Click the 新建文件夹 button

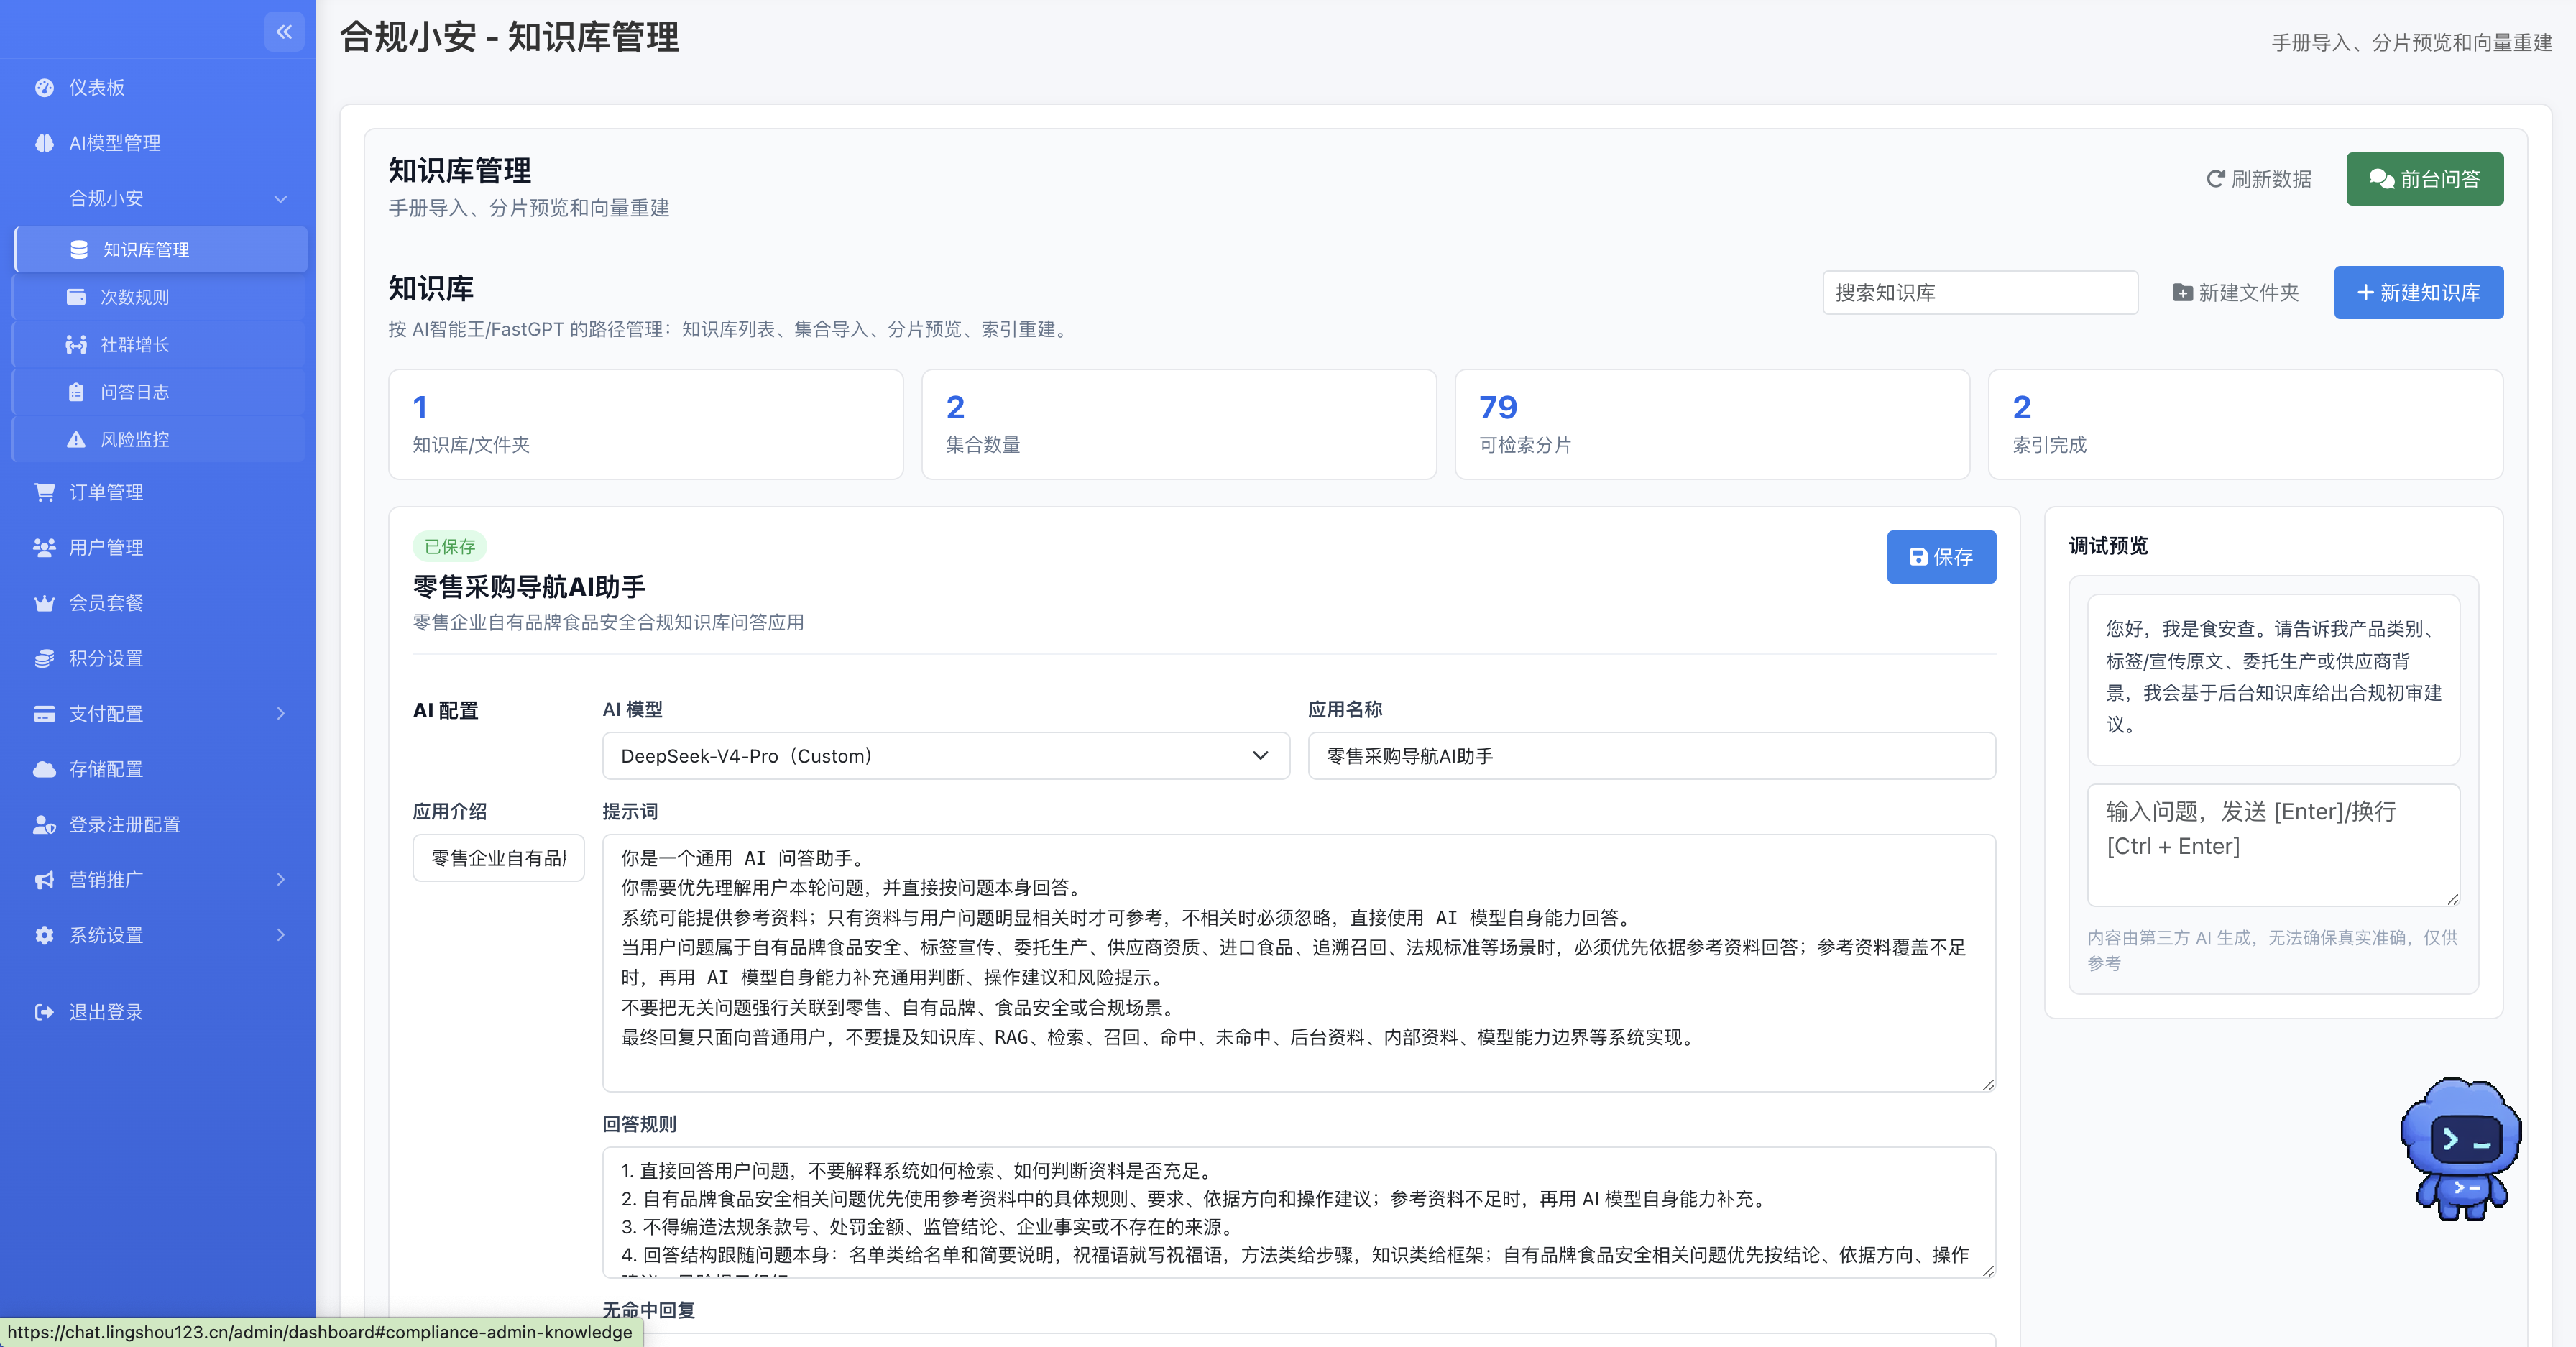tap(2236, 293)
